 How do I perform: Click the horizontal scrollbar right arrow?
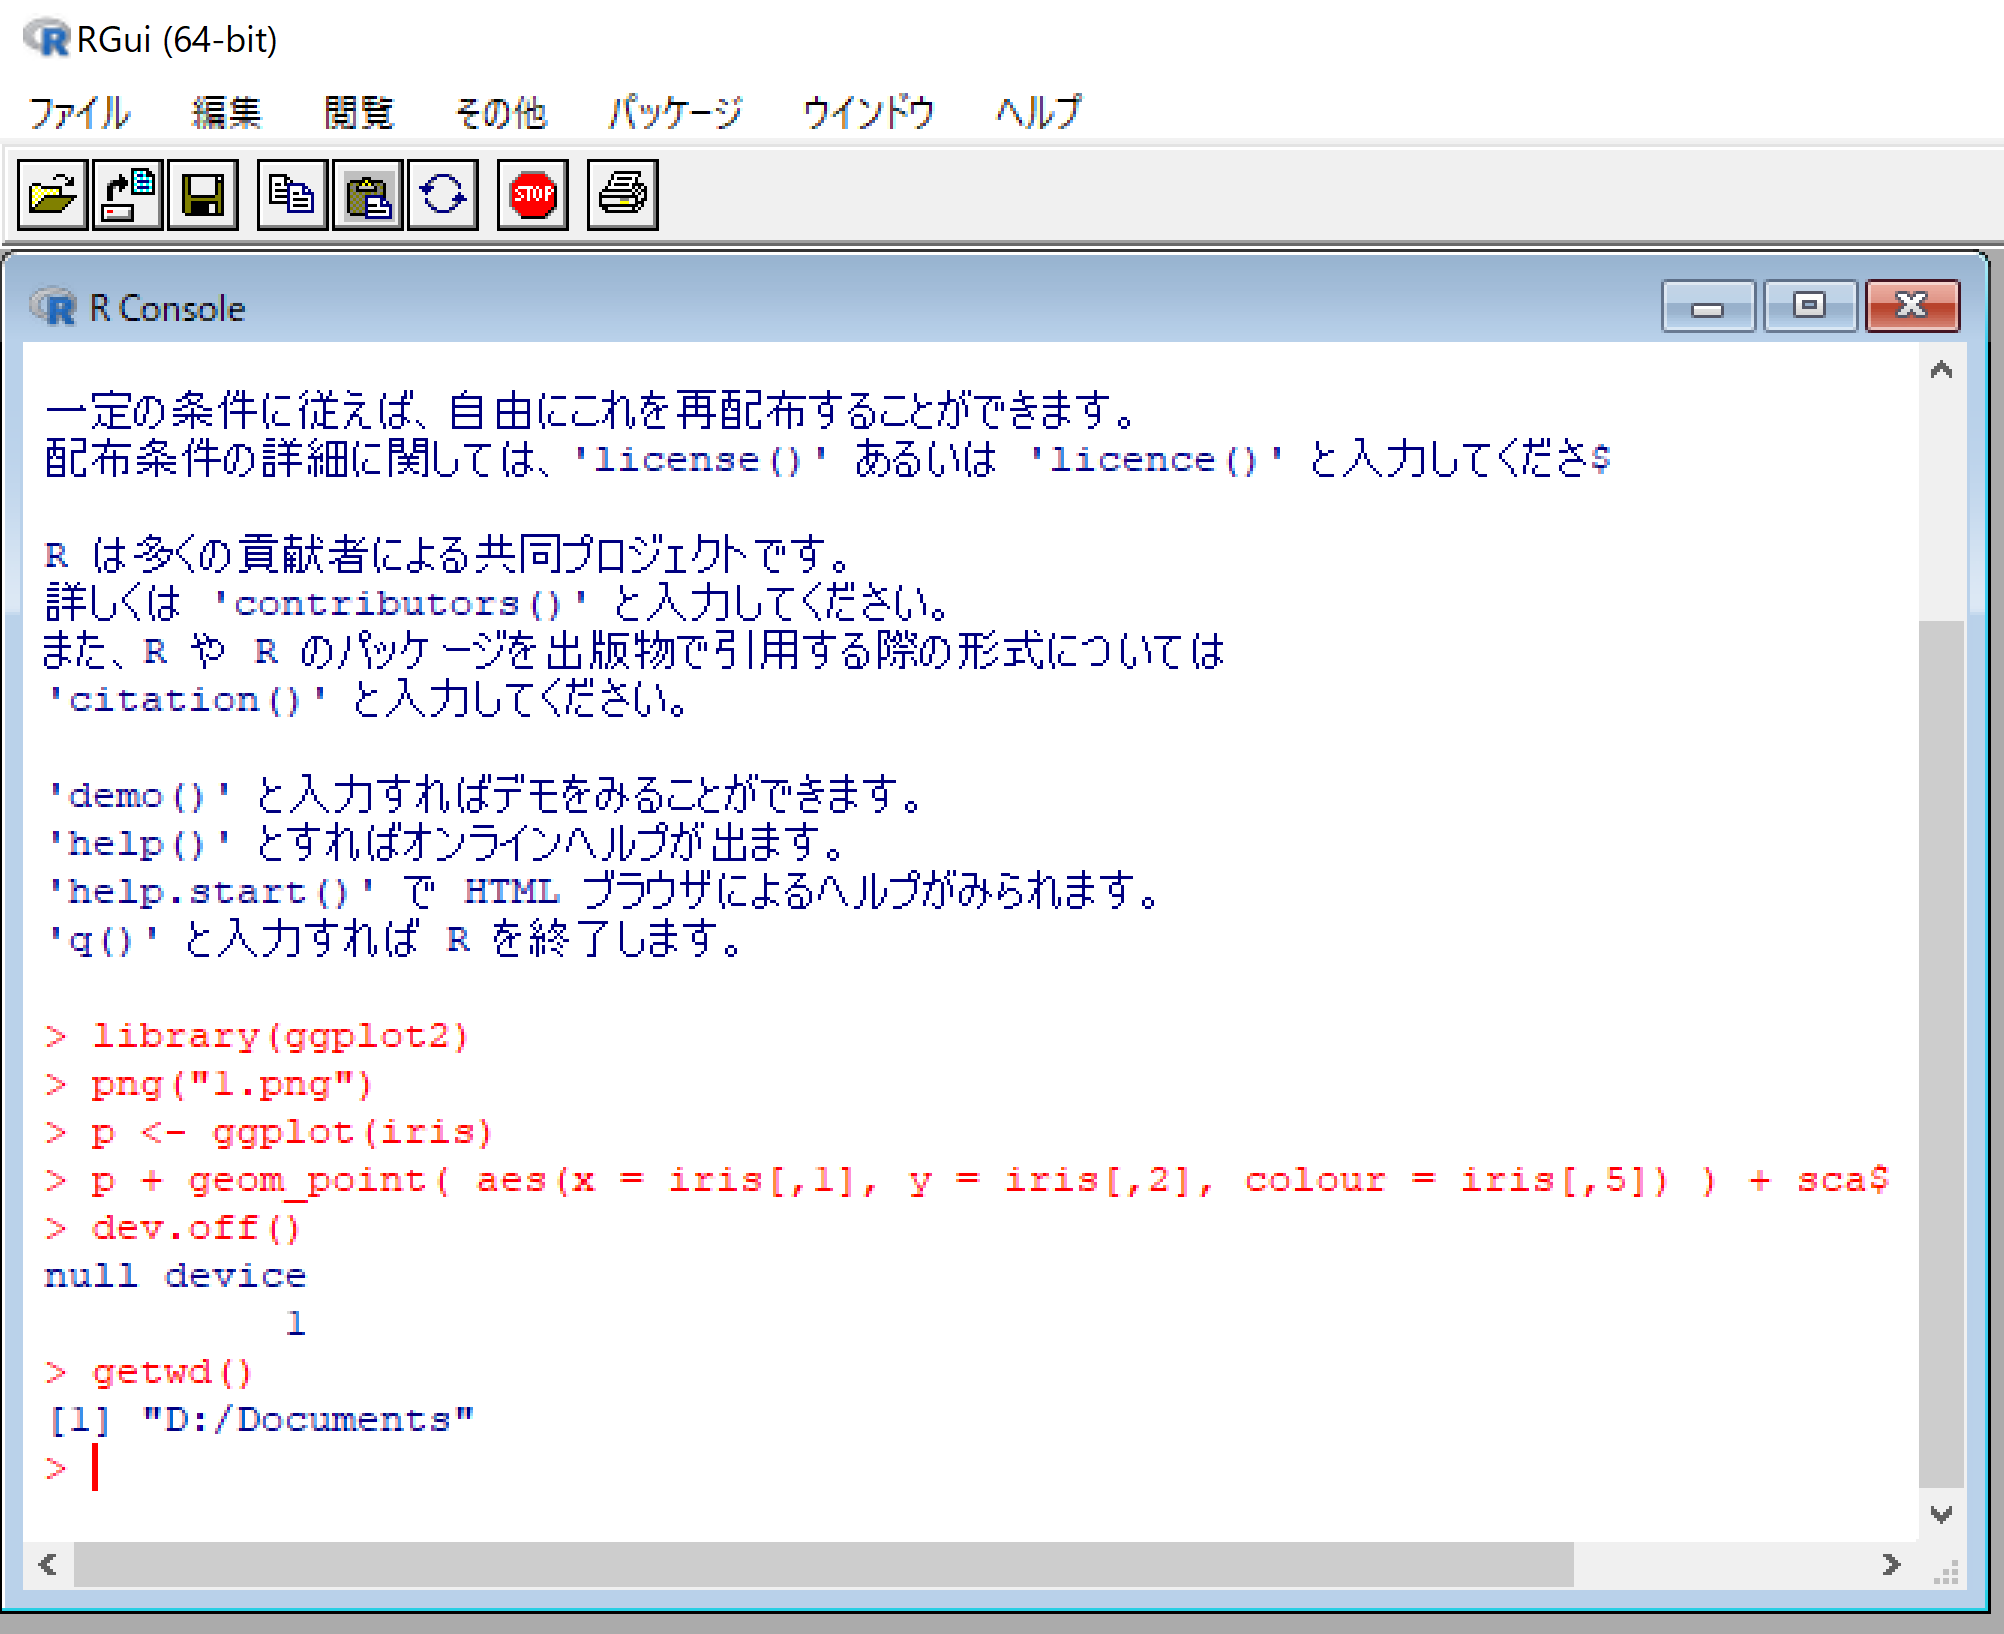pos(1890,1564)
